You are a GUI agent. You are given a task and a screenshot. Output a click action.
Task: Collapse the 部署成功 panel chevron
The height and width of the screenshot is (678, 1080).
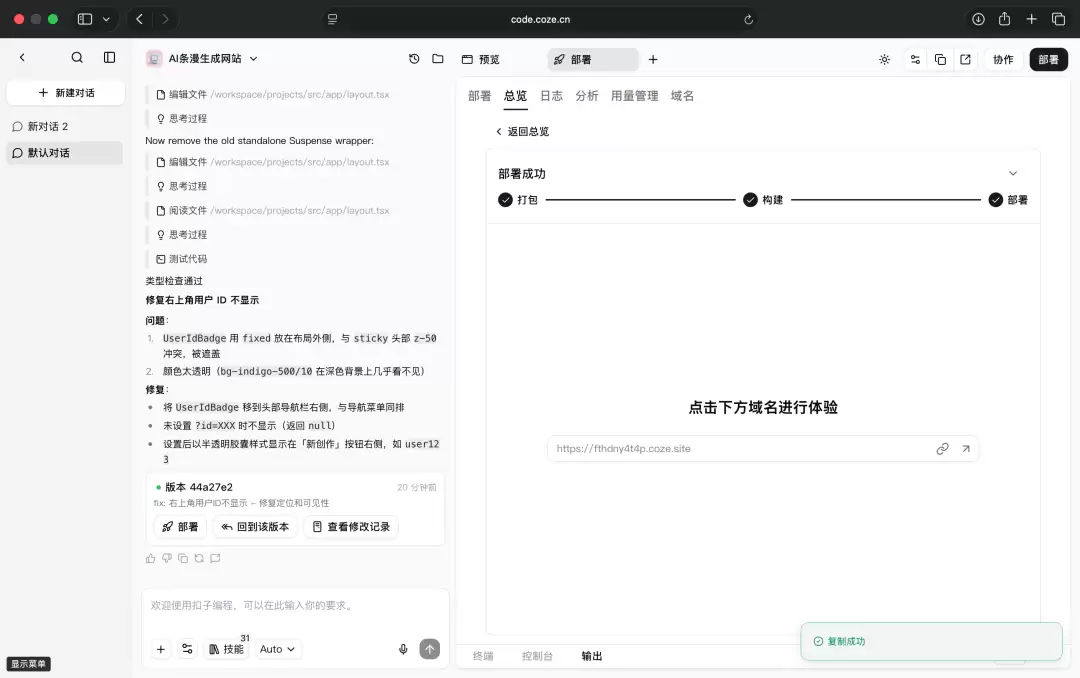(x=1012, y=174)
